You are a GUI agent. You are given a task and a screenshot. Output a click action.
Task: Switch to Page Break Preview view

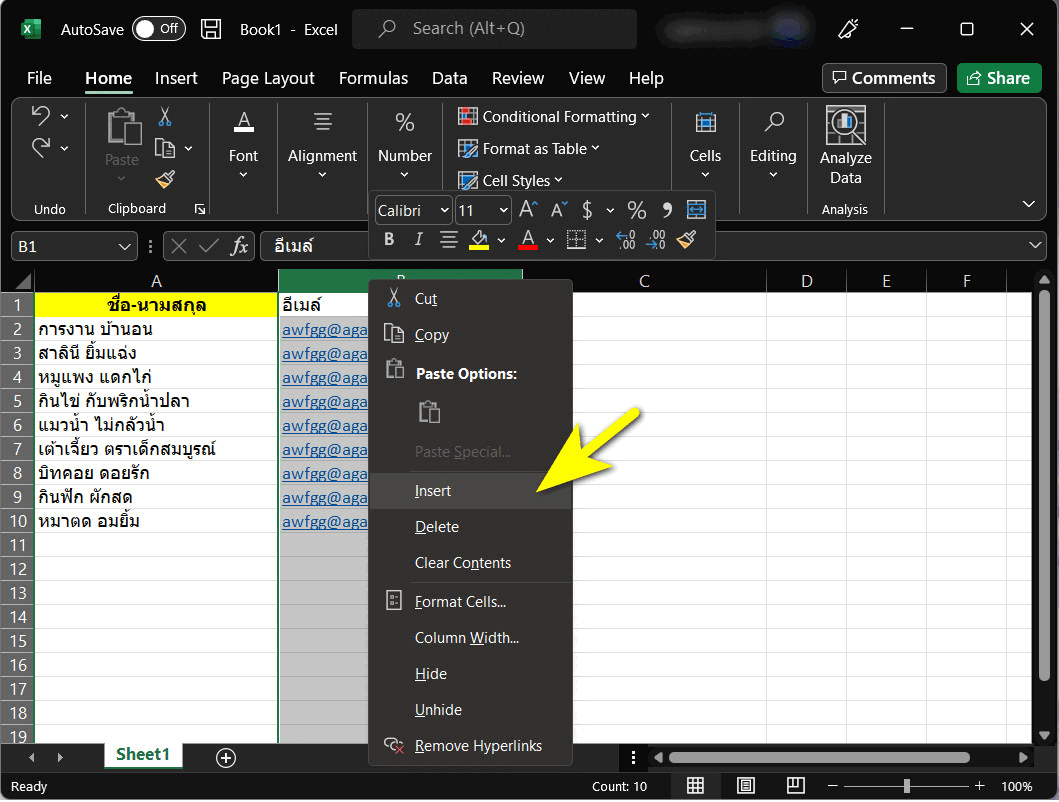pos(797,786)
